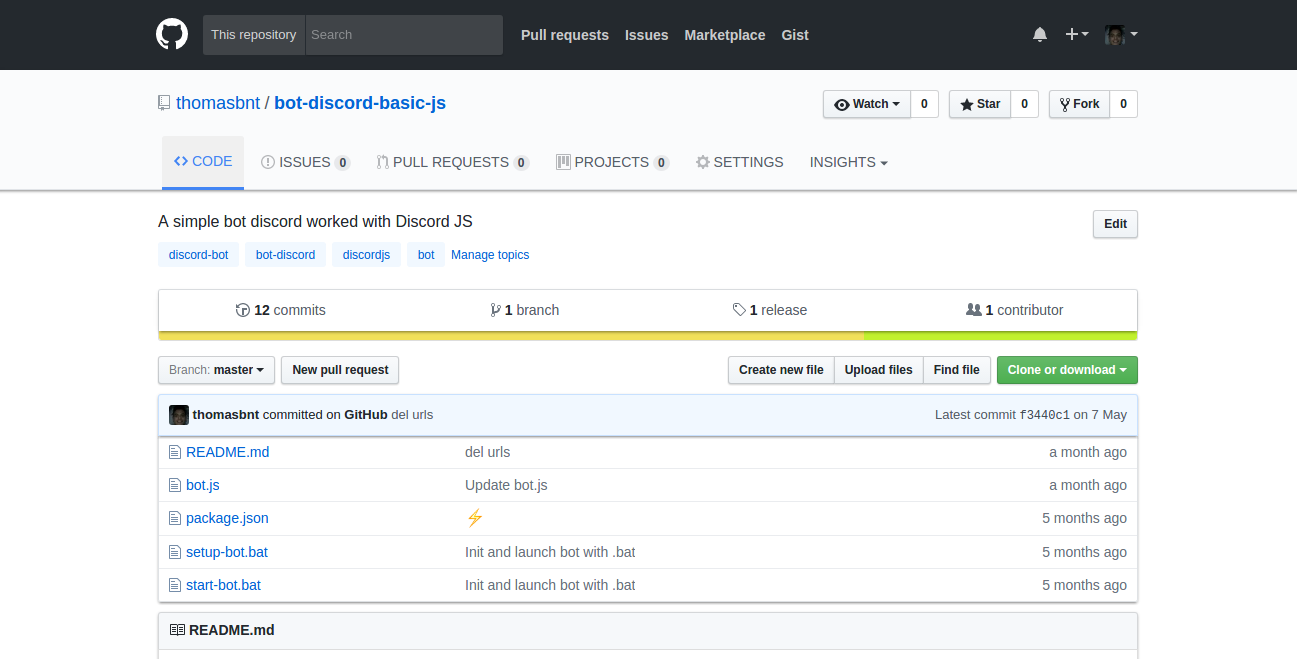Click the Watch count number
This screenshot has height=659, width=1297.
pyautogui.click(x=924, y=104)
